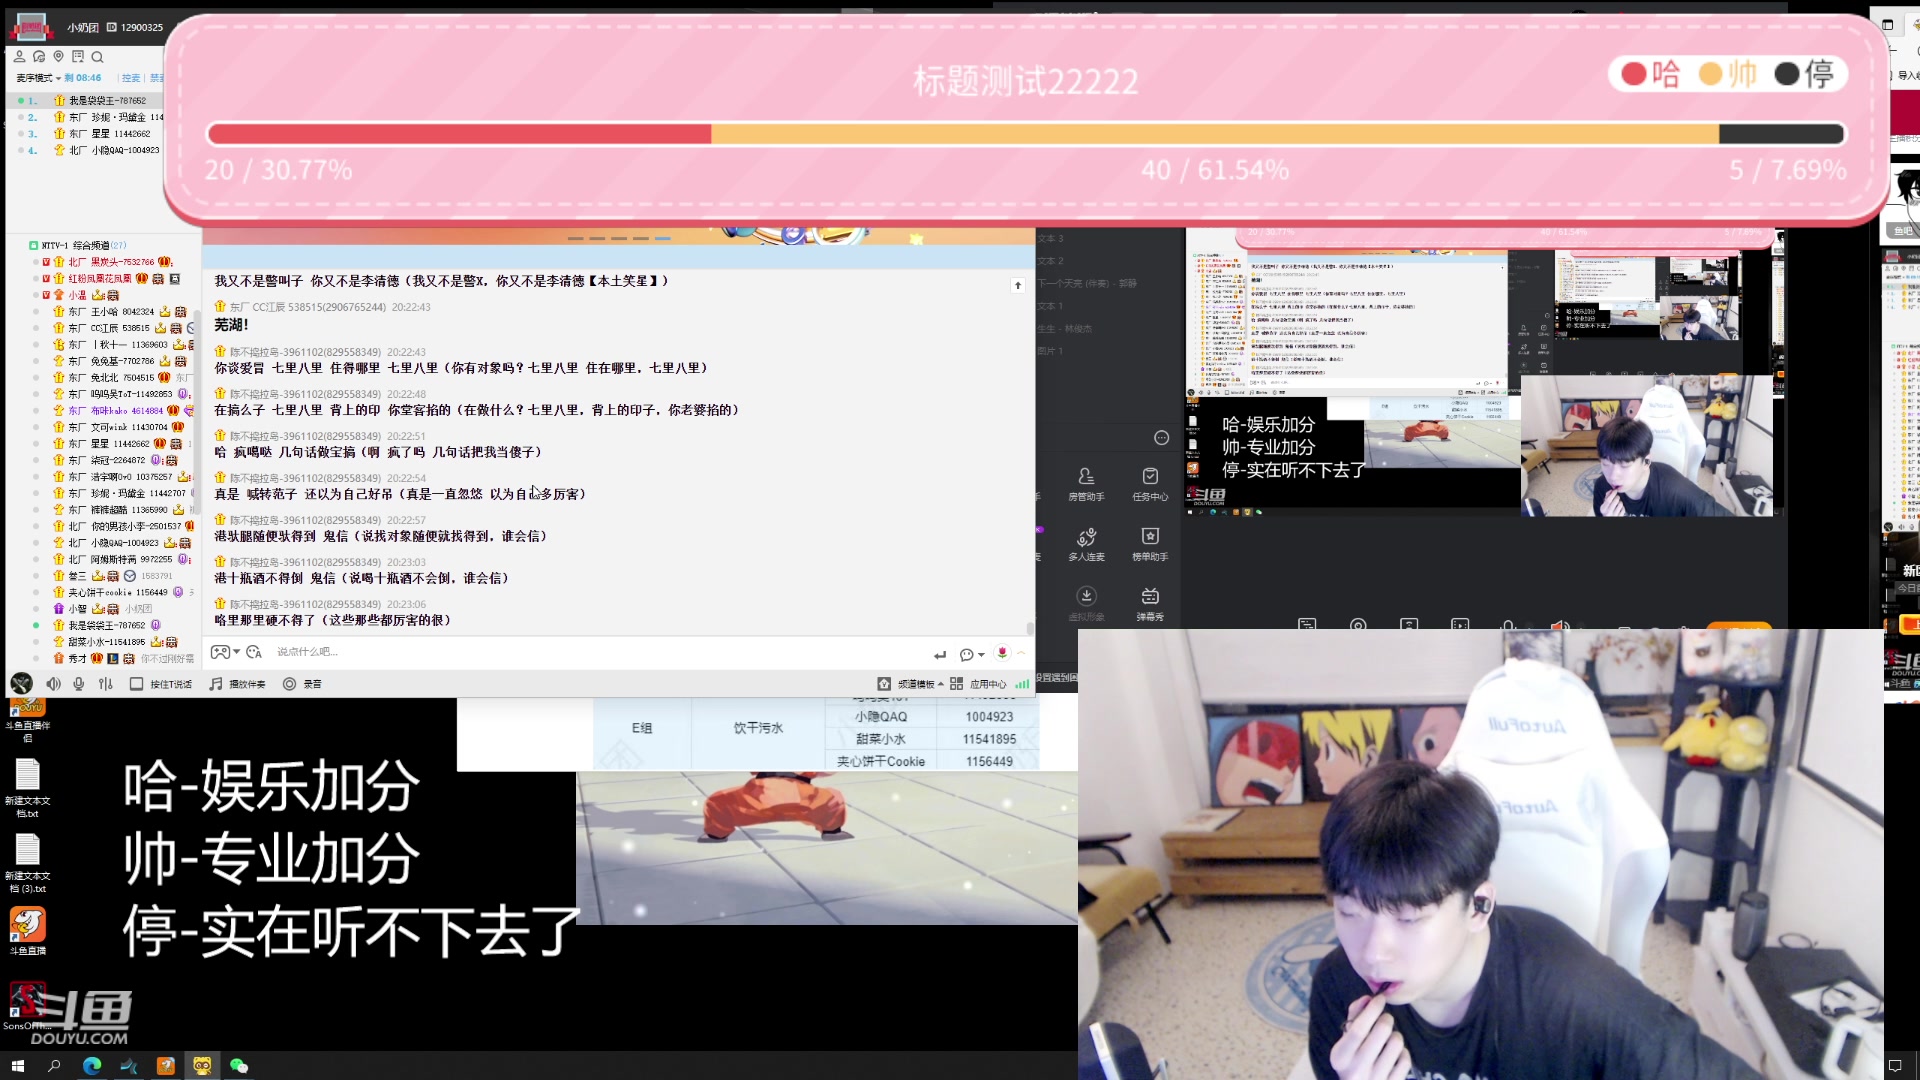Viewport: 1920px width, 1080px height.
Task: Open the 榜单助手 ranking assistant
Action: point(1150,546)
